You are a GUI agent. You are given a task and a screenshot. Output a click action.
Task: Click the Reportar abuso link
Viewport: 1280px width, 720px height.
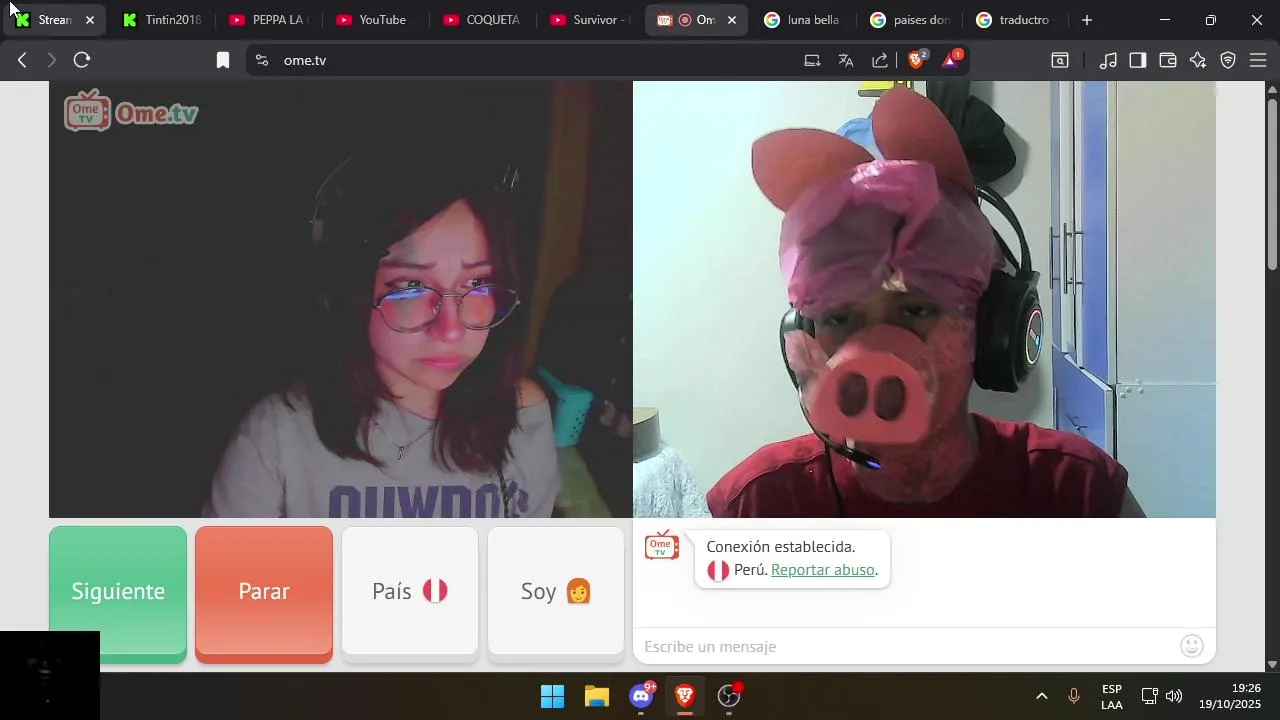click(823, 570)
